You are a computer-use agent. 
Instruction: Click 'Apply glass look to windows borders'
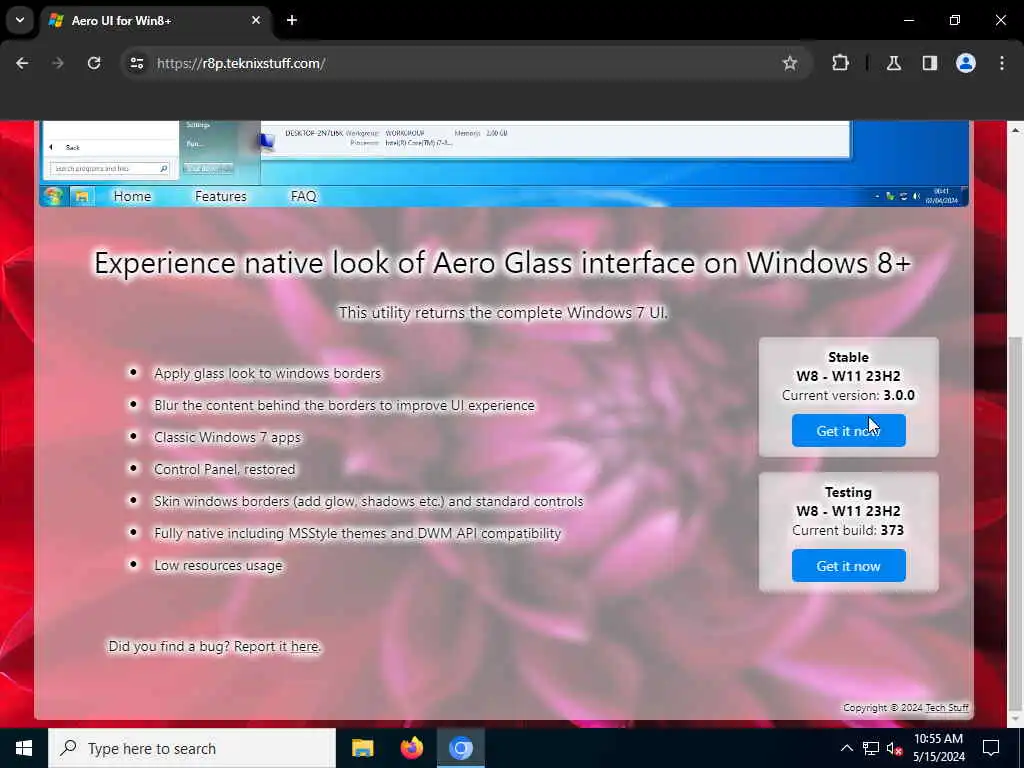pos(267,374)
